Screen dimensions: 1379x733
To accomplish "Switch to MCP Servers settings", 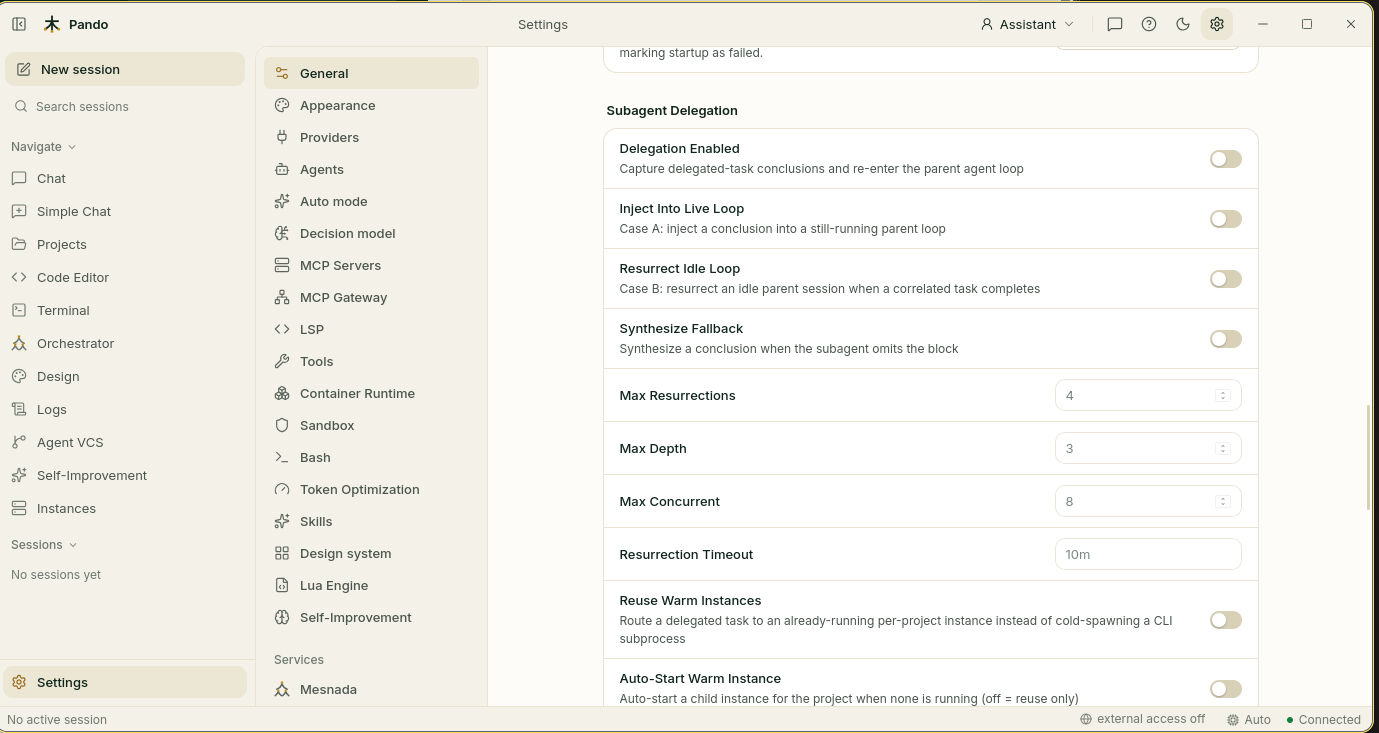I will tap(371, 265).
